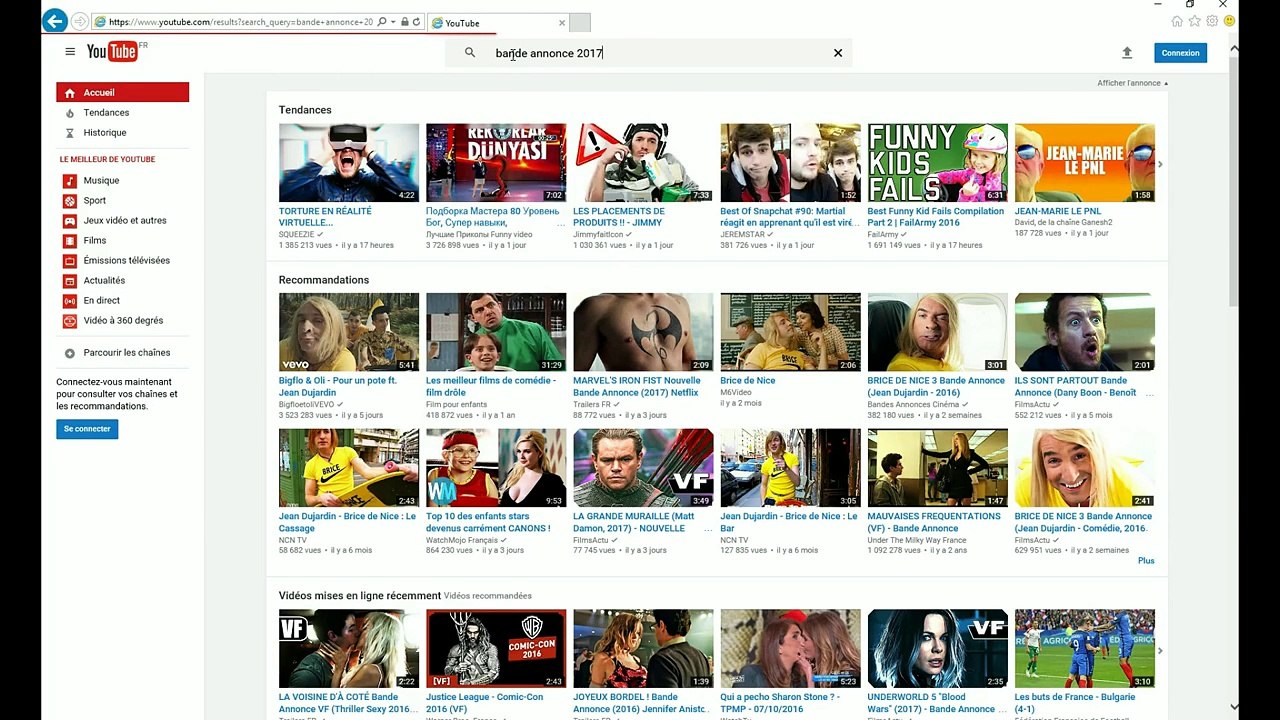Open the 'UNDERWORLD 5 Blood Wars' thumbnail
This screenshot has height=720, width=1280.
tap(937, 649)
